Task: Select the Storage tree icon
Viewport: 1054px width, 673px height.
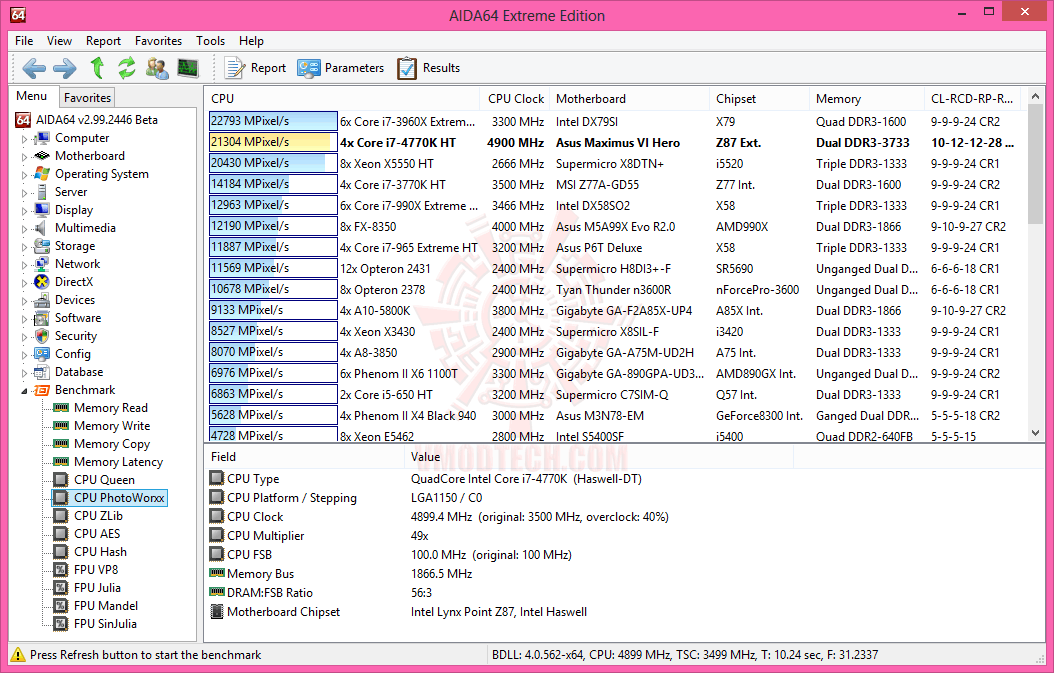Action: coord(42,246)
